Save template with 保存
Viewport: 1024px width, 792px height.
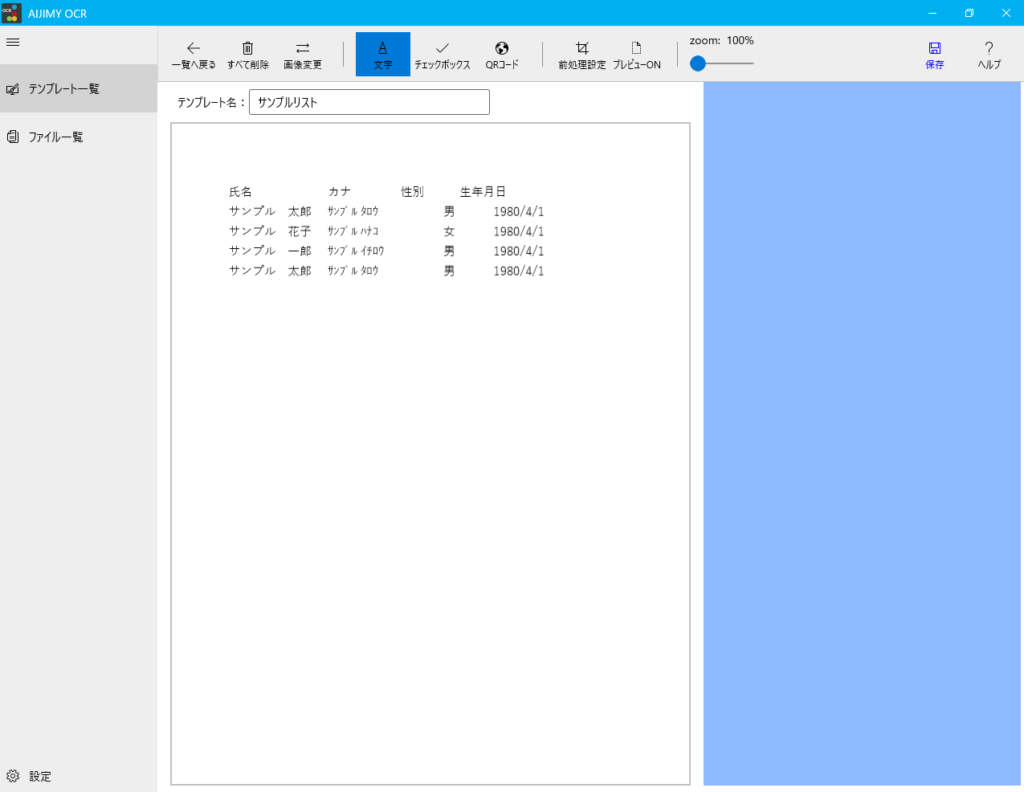935,55
